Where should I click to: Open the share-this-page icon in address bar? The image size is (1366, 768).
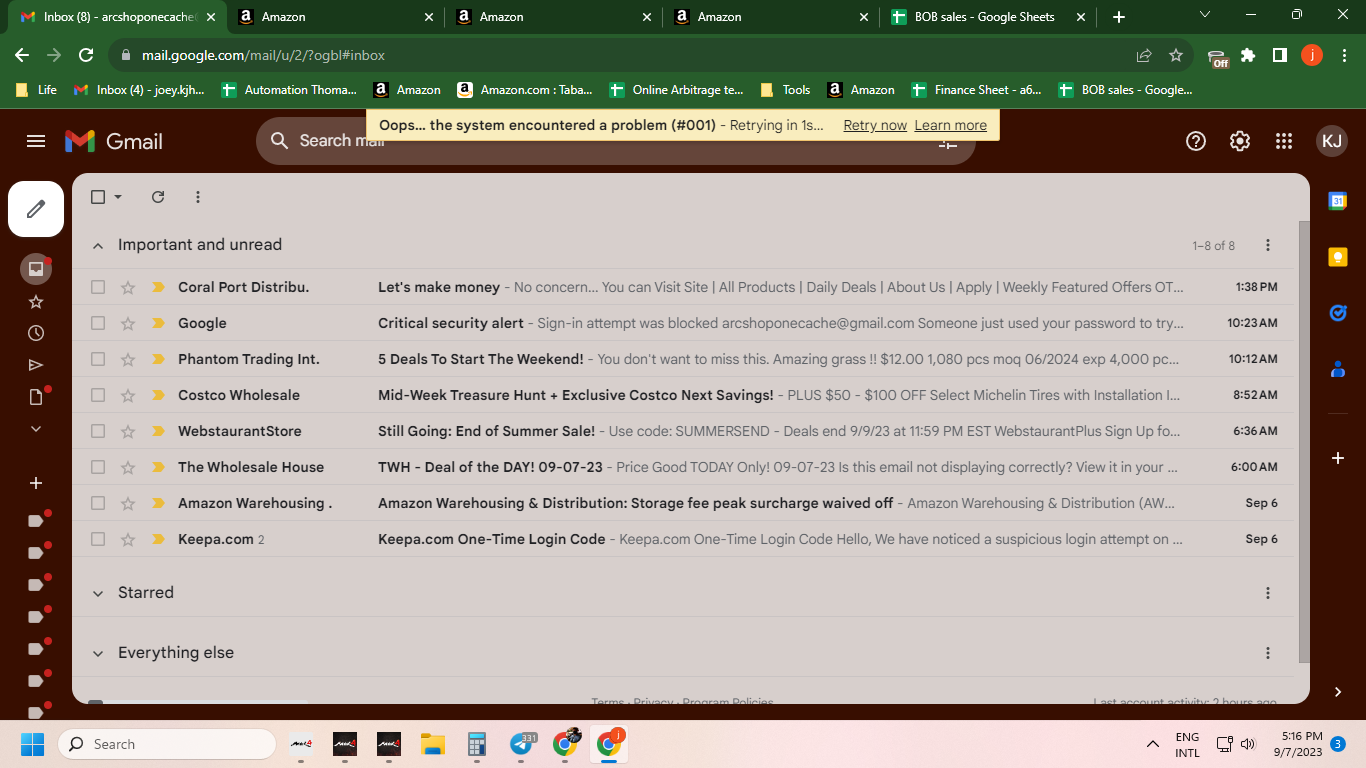(x=1144, y=55)
